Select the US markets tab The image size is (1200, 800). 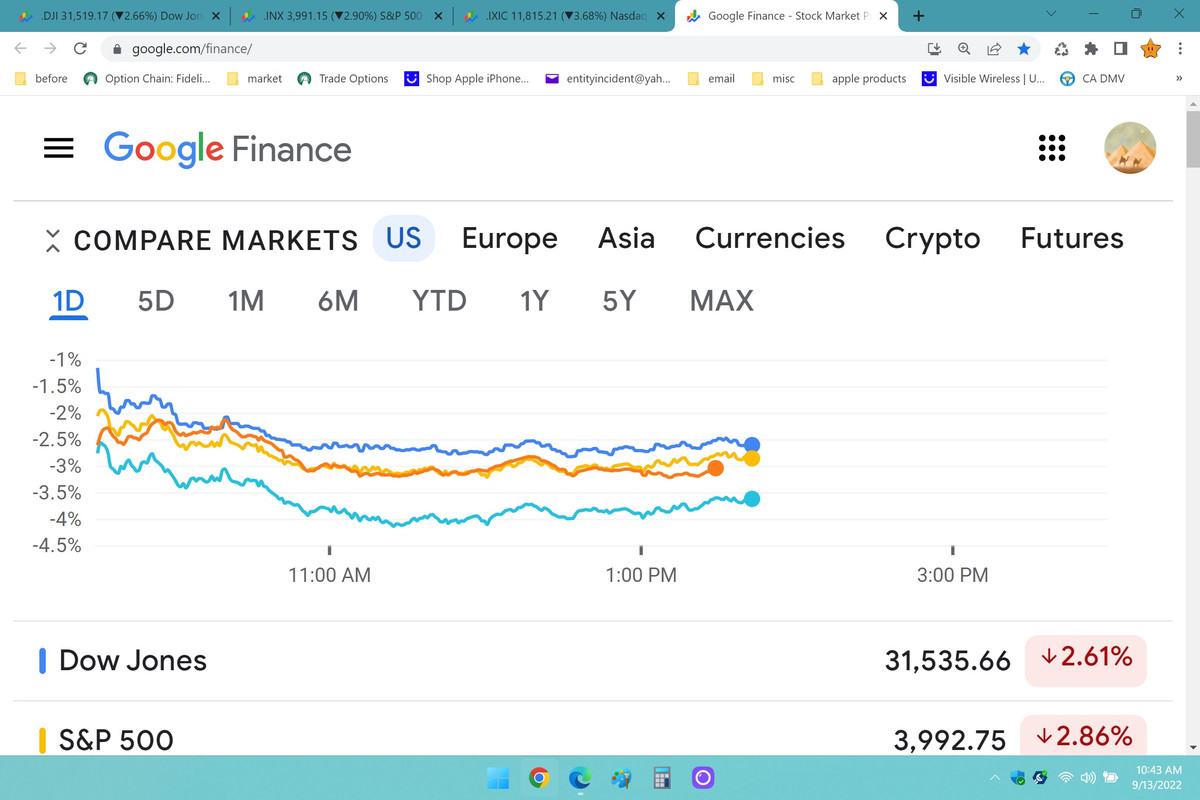[x=404, y=238]
